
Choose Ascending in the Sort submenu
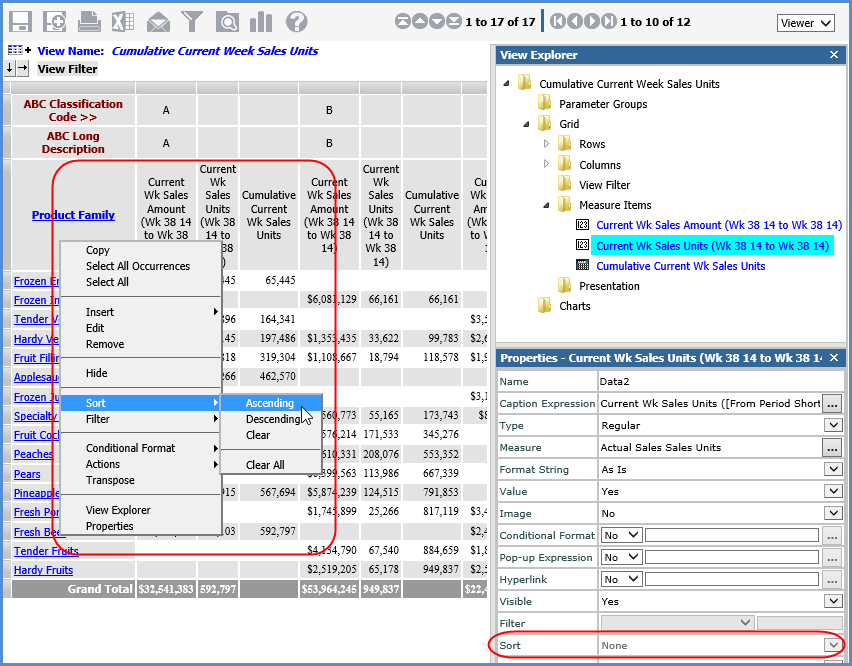pos(270,403)
